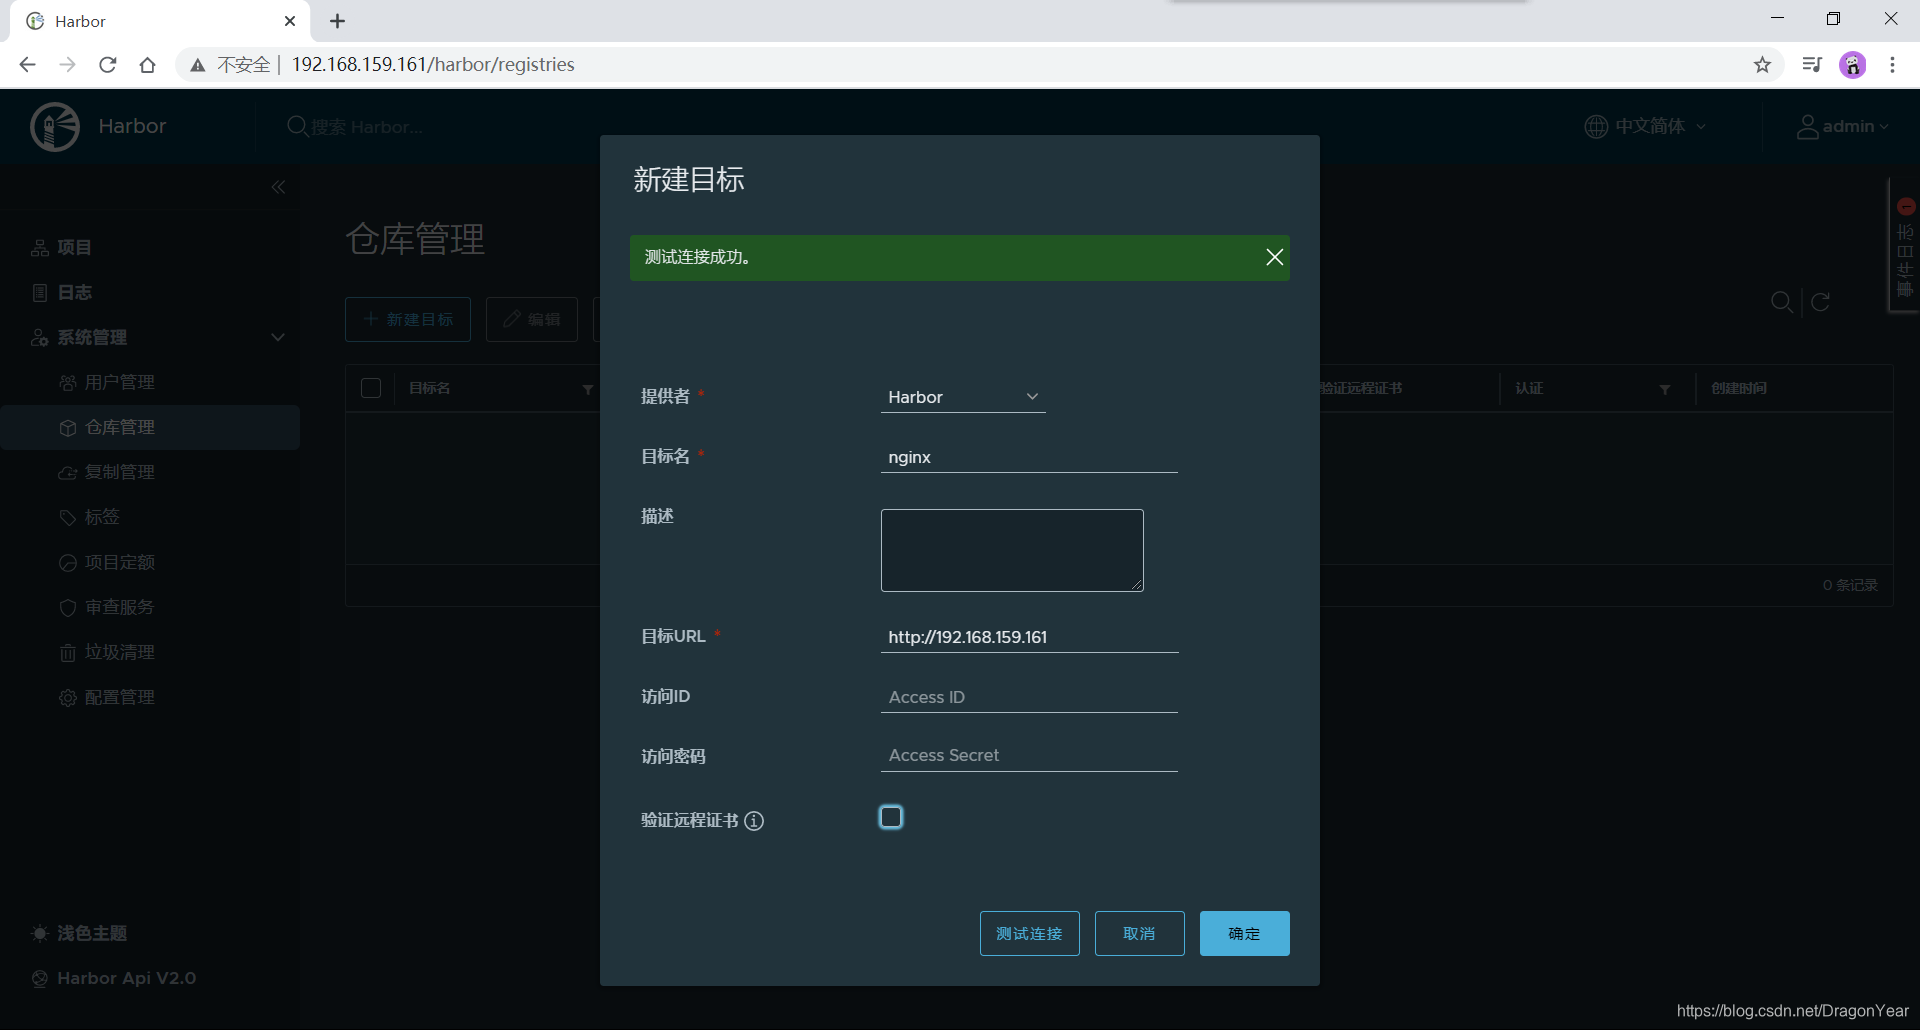Open filter on 认证 column
Screen dimensions: 1920x1030
pyautogui.click(x=1665, y=389)
